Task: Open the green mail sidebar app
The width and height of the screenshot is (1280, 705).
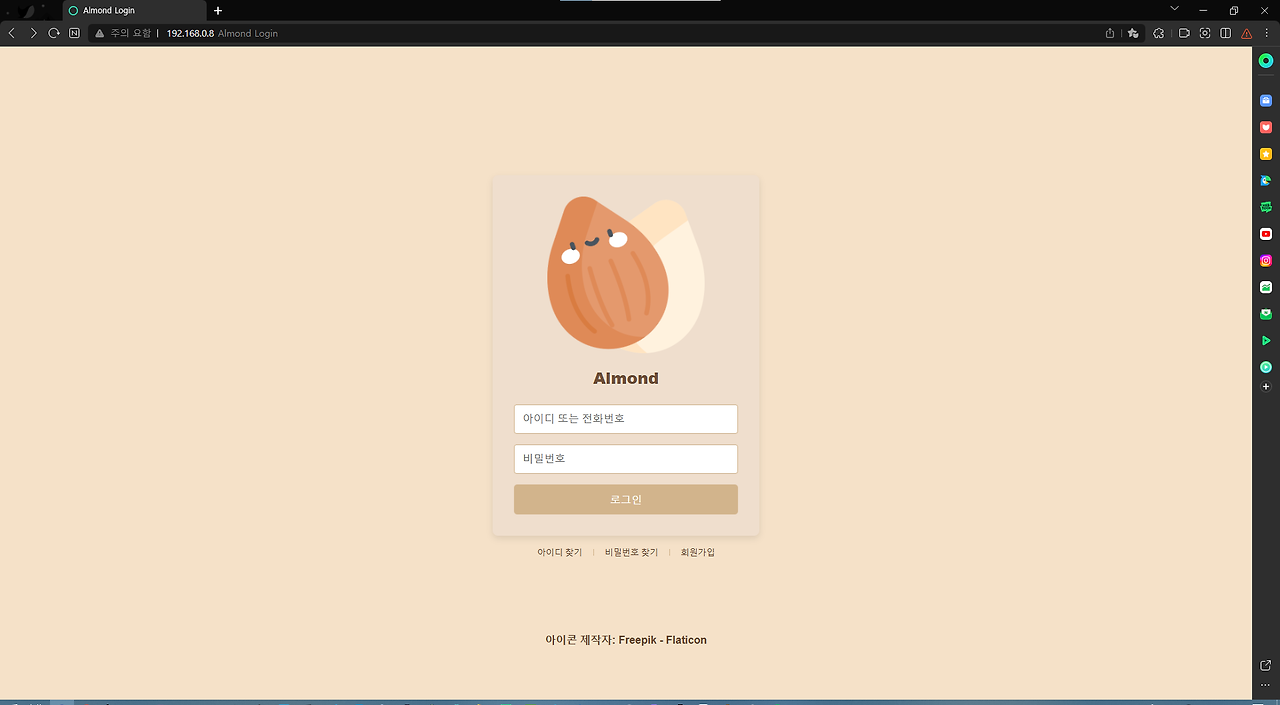Action: coord(1266,314)
